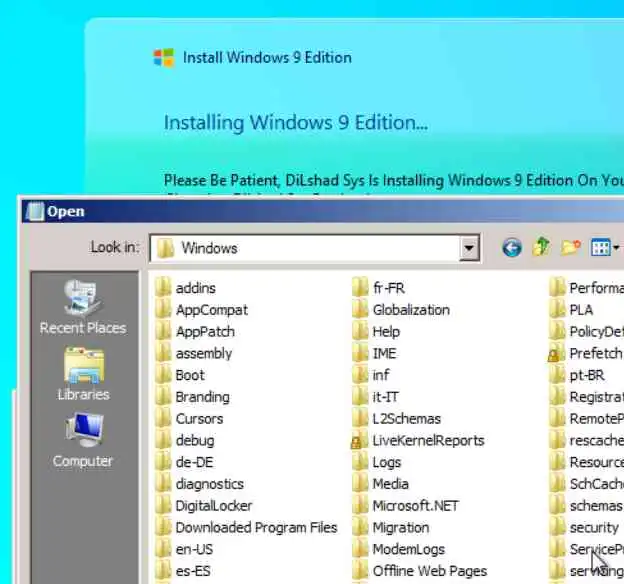Select the Offline Web Pages folder

click(420, 571)
